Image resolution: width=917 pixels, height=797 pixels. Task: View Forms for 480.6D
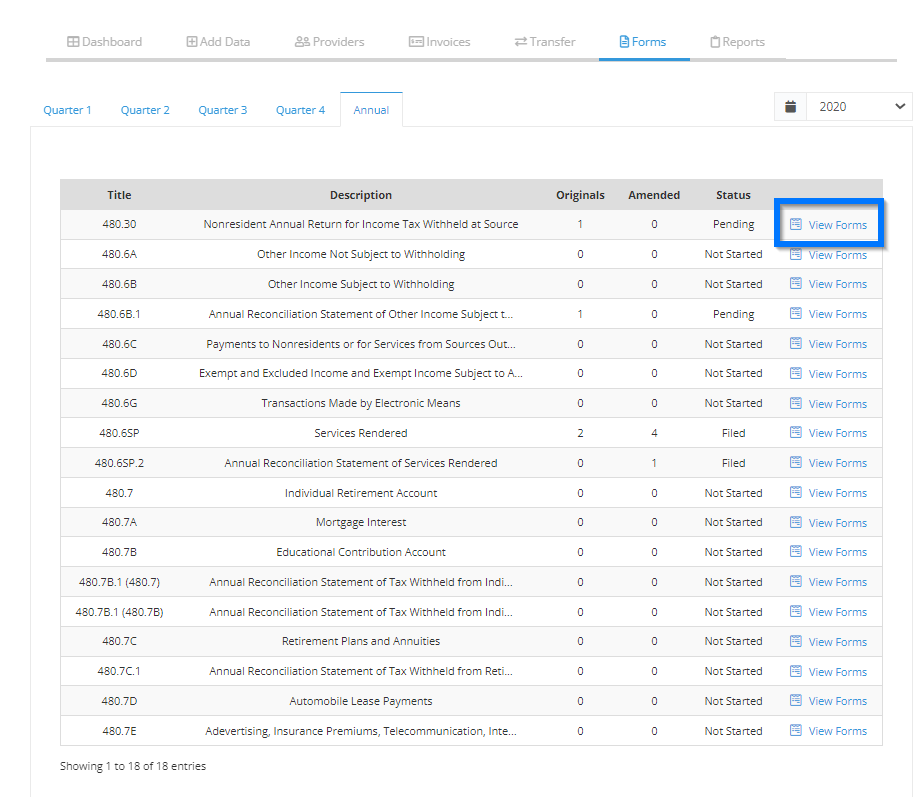click(828, 374)
